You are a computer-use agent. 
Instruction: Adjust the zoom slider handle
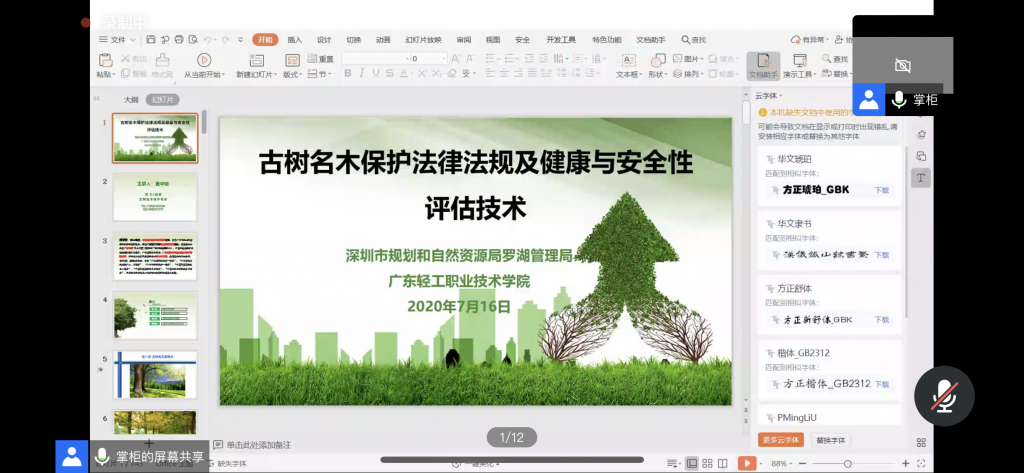pyautogui.click(x=848, y=463)
